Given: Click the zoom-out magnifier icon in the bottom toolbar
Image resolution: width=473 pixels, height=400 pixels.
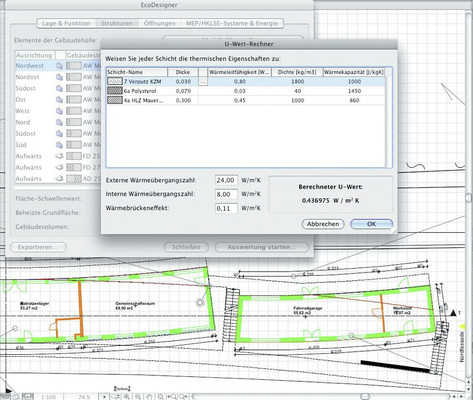Looking at the screenshot, I should 138,397.
